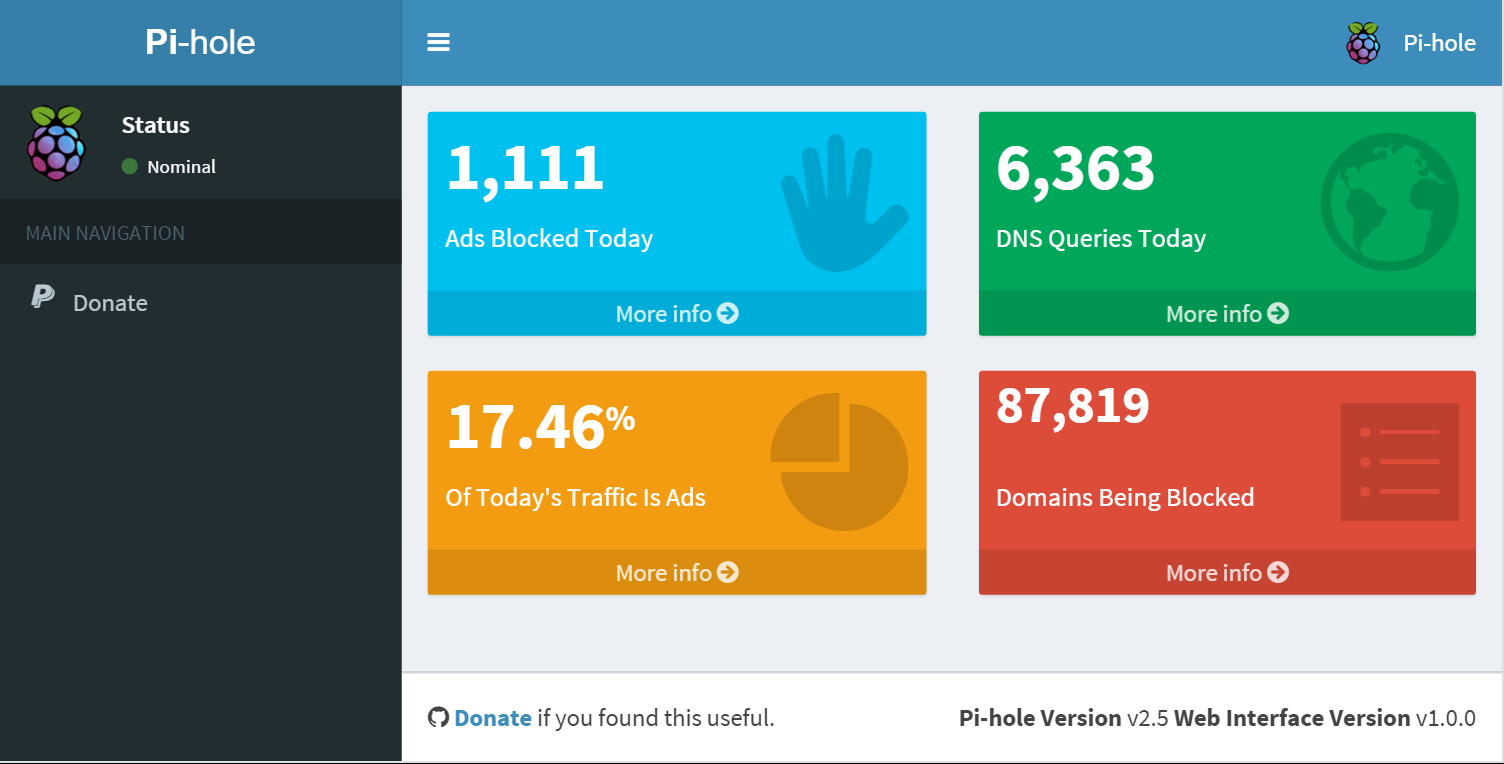Click the Donate link in the footer
The image size is (1504, 764).
tap(493, 718)
